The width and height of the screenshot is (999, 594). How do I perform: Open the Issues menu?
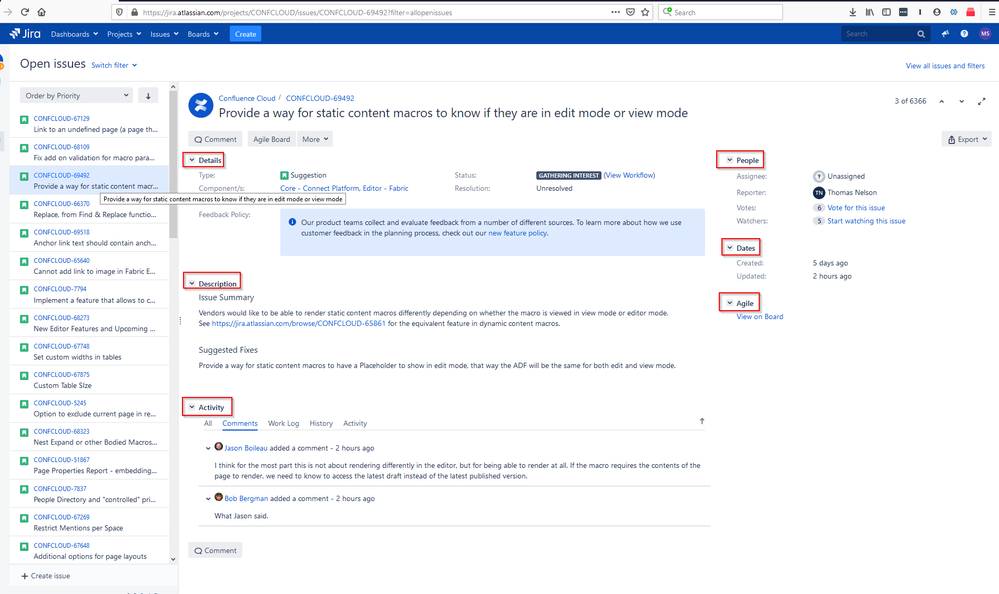(164, 34)
